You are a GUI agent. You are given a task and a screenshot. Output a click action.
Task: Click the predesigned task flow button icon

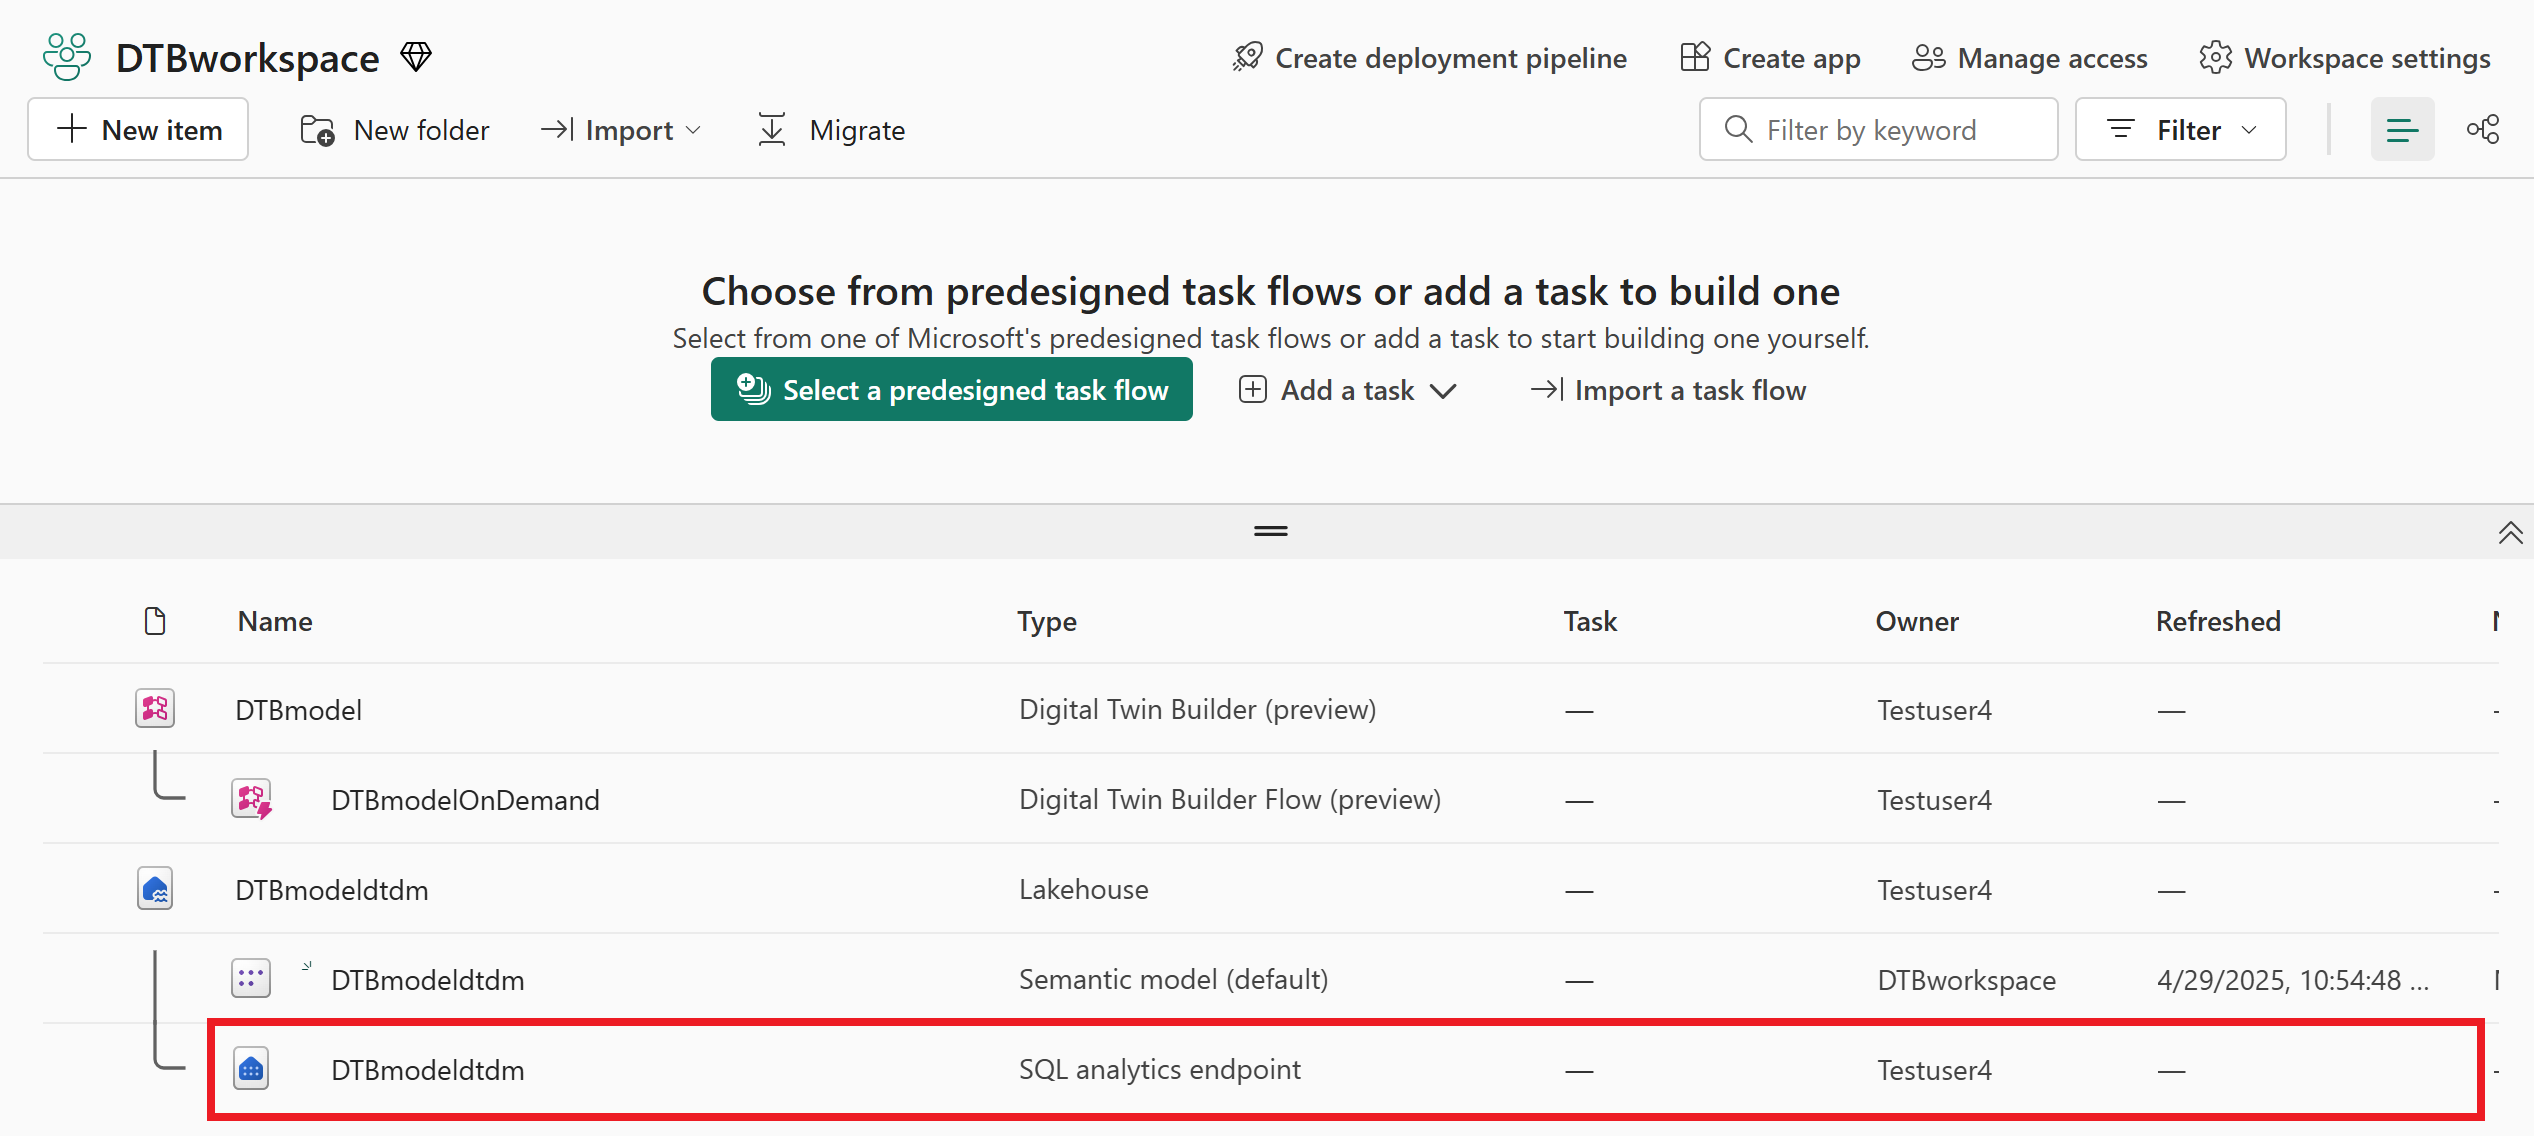click(x=753, y=389)
